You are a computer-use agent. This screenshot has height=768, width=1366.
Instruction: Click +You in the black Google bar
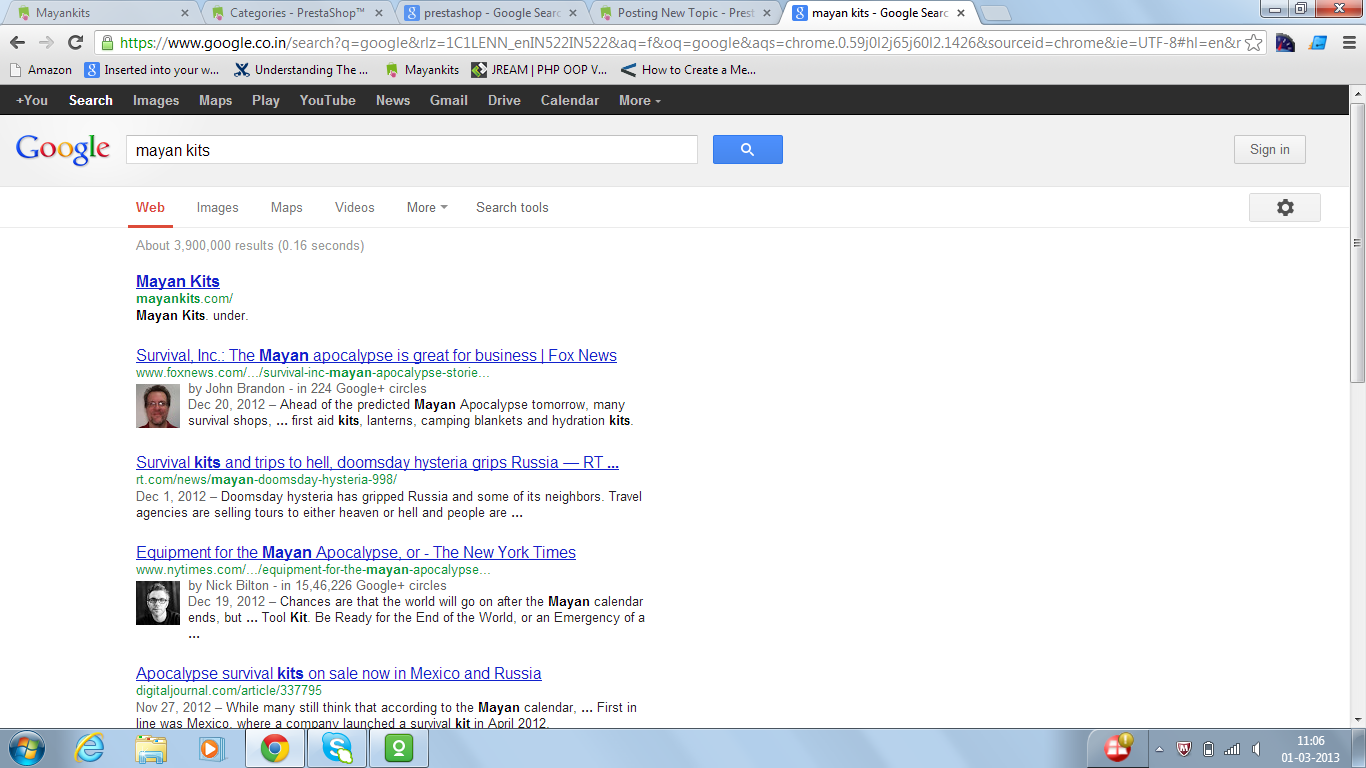(x=32, y=100)
